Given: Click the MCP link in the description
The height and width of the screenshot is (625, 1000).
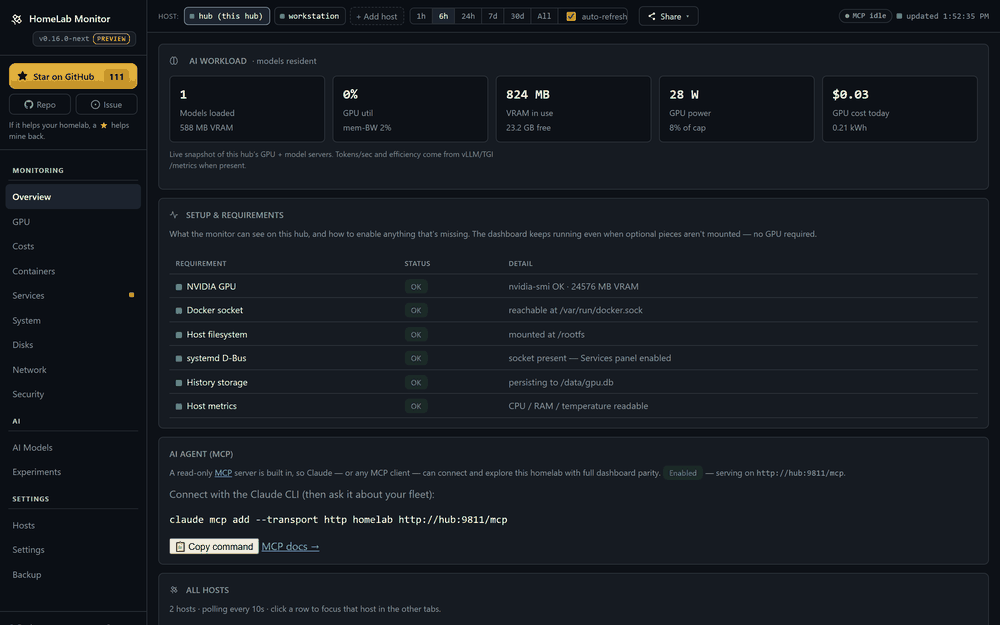Looking at the screenshot, I should pos(223,473).
